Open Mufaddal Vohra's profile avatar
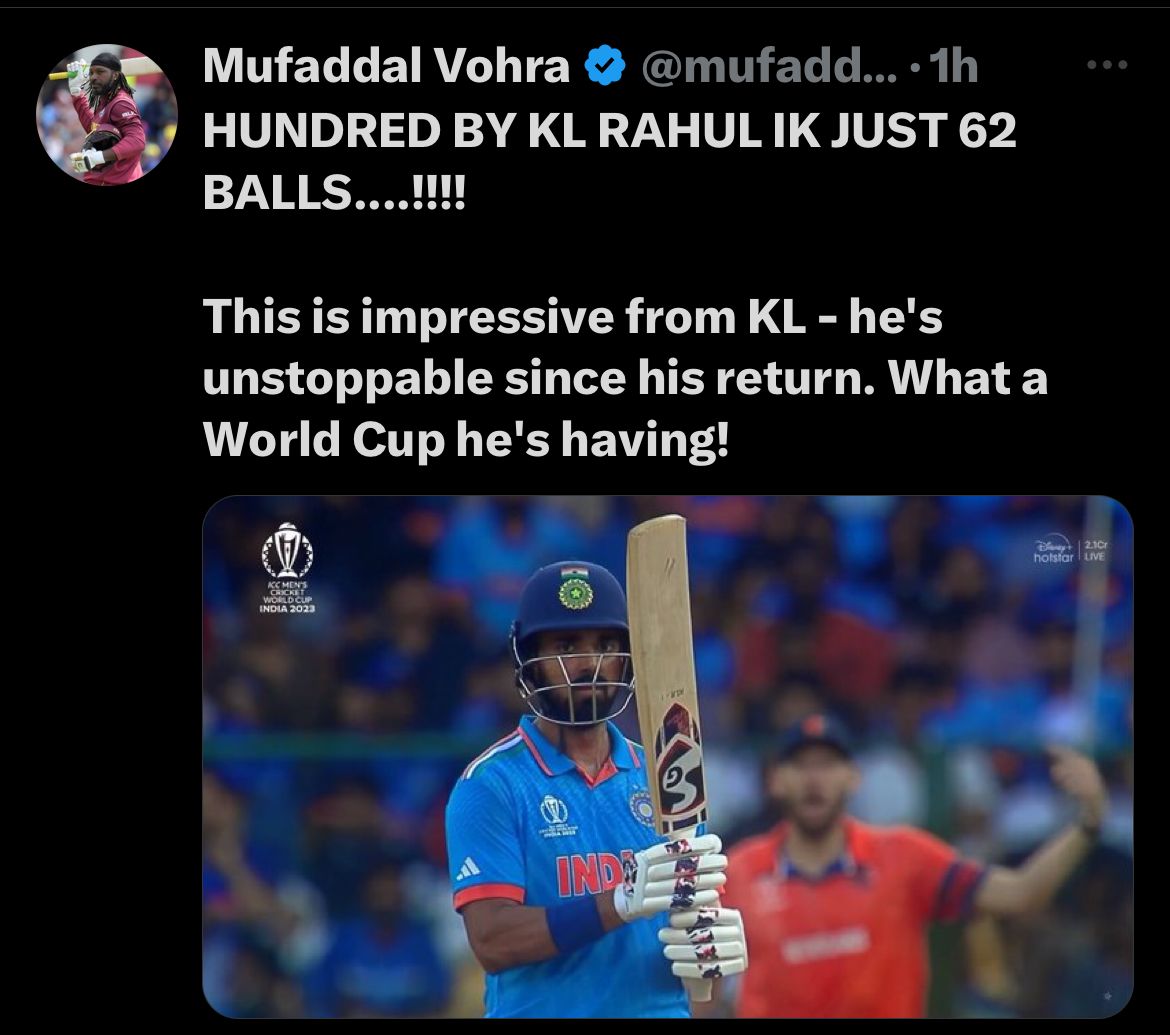 [107, 114]
